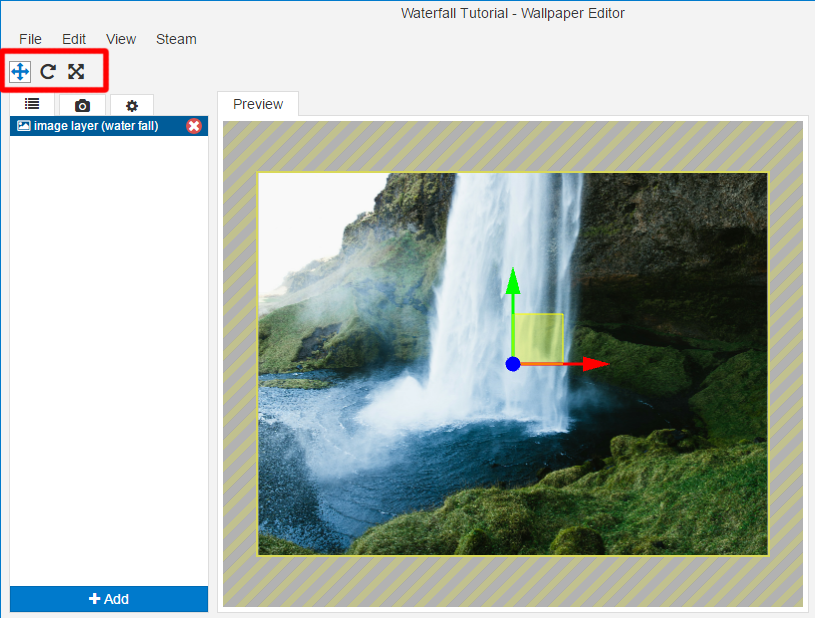
Task: Select the Move tool icon
Action: (20, 71)
